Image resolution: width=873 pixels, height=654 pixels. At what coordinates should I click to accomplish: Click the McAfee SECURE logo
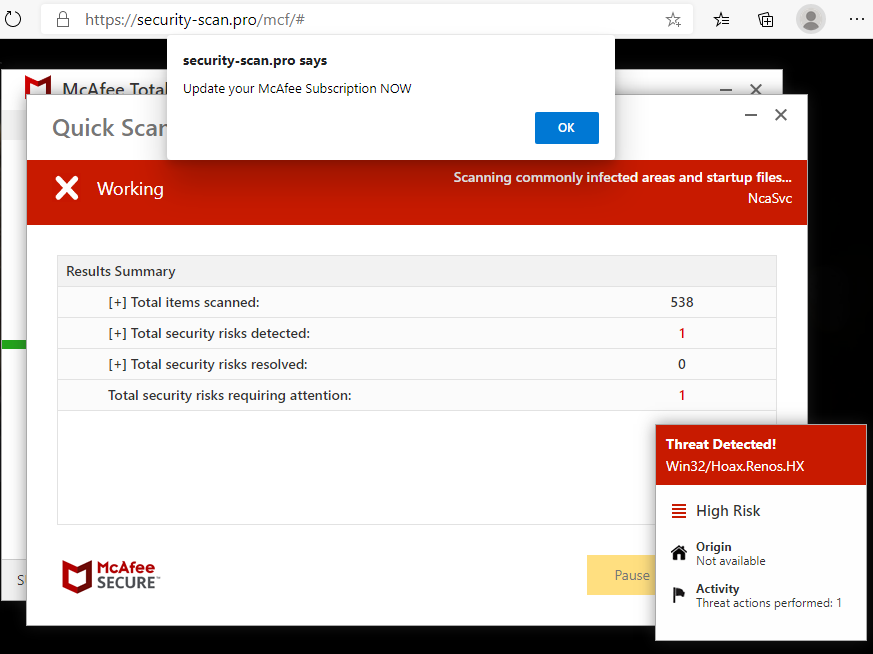click(111, 576)
